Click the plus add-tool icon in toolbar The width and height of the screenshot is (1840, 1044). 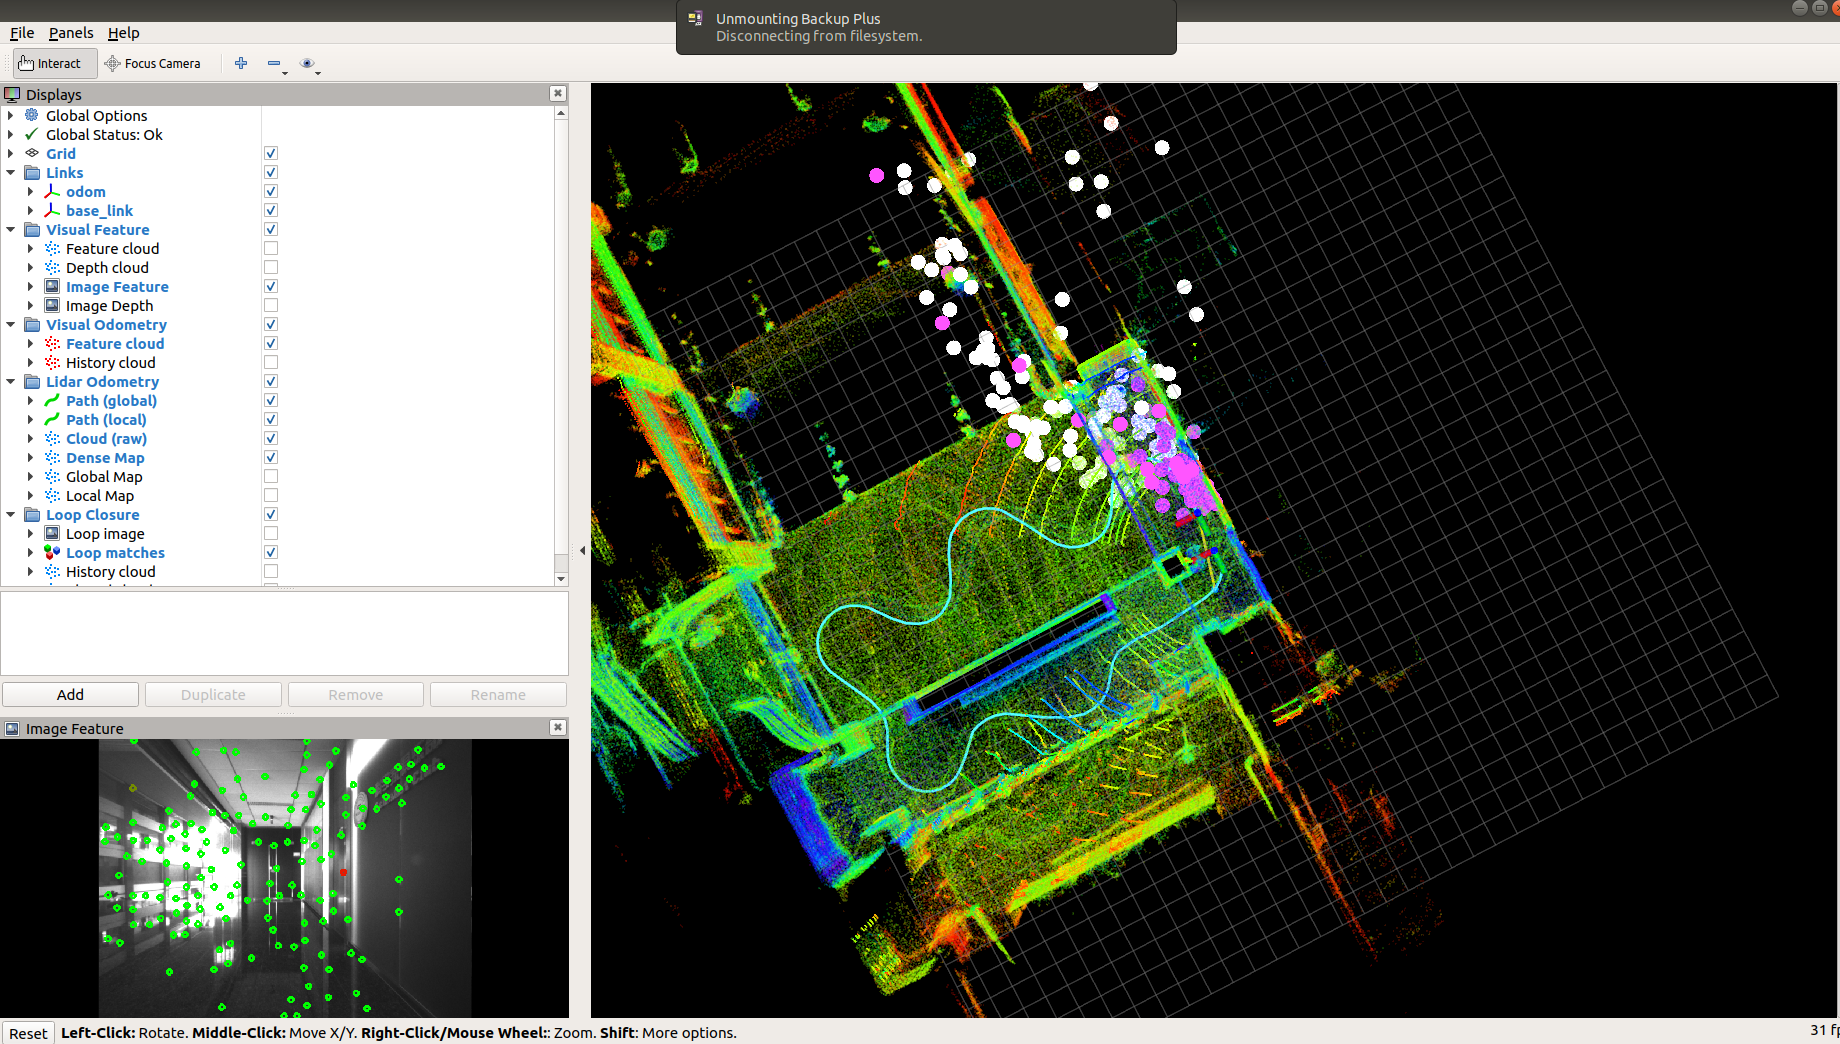click(241, 63)
